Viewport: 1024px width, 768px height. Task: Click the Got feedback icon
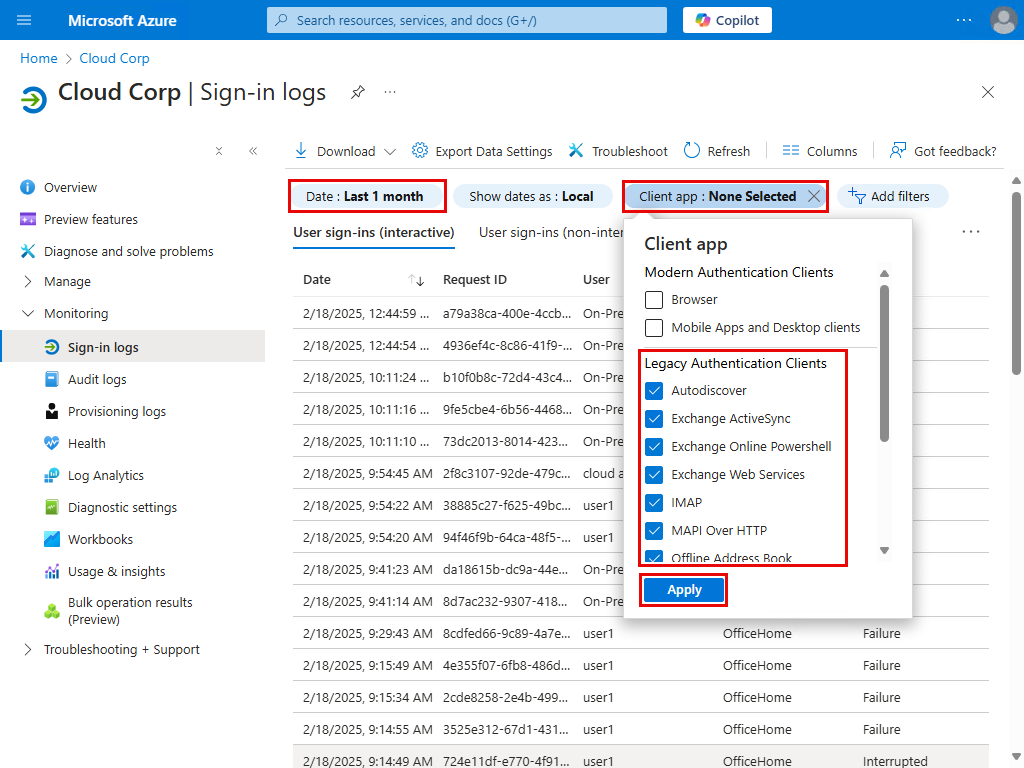click(x=898, y=151)
